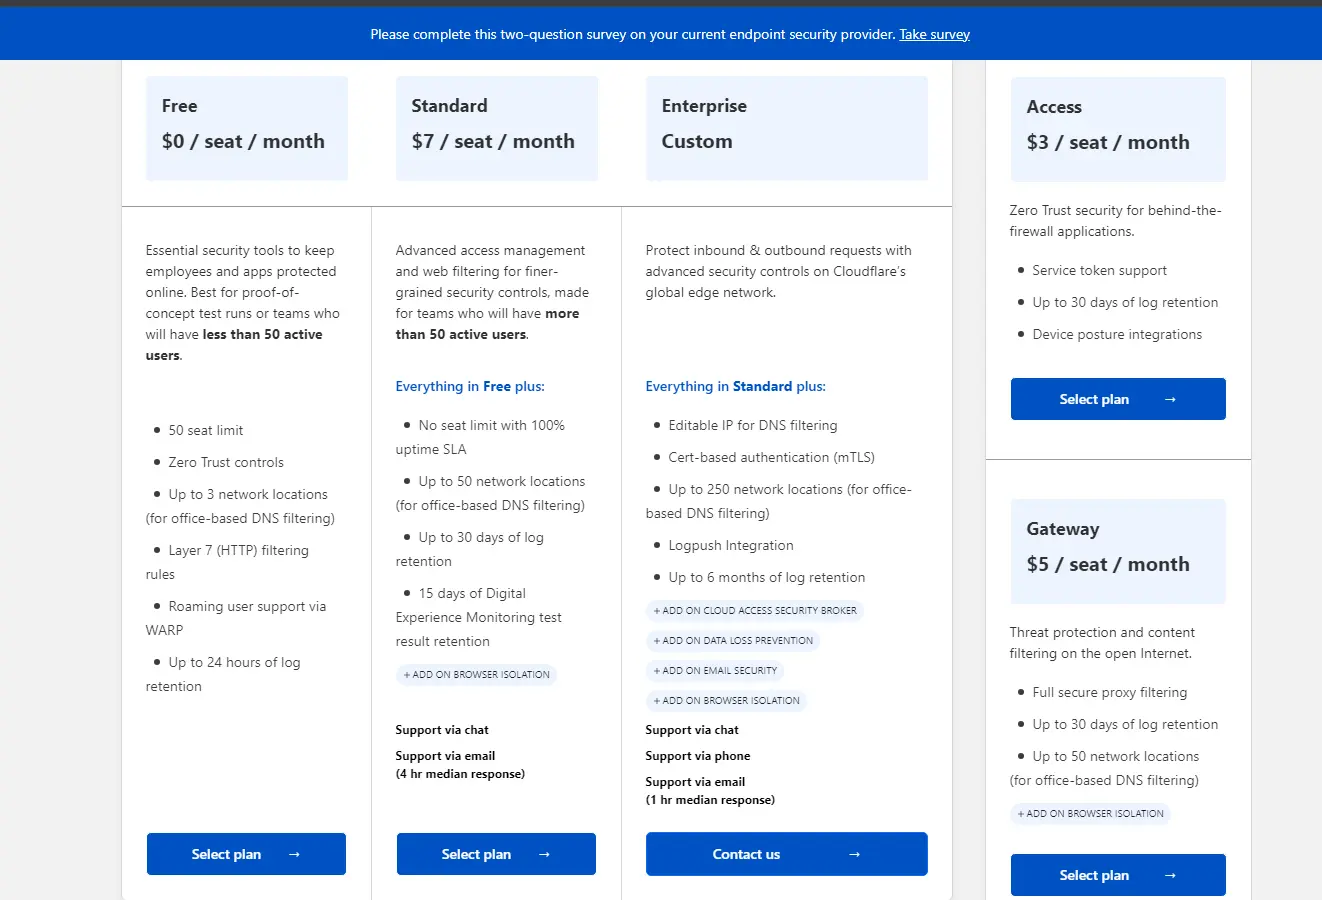Image resolution: width=1322 pixels, height=900 pixels.
Task: Click the Email Security add-on pill
Action: pyautogui.click(x=715, y=671)
